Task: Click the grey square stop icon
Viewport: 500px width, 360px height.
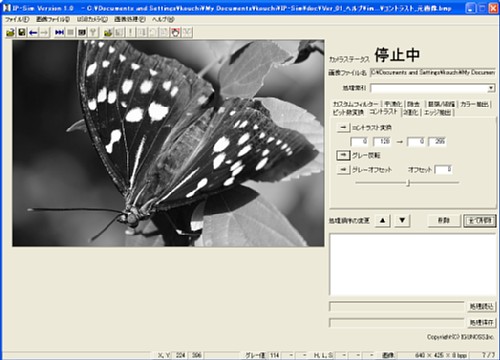Action: click(71, 32)
